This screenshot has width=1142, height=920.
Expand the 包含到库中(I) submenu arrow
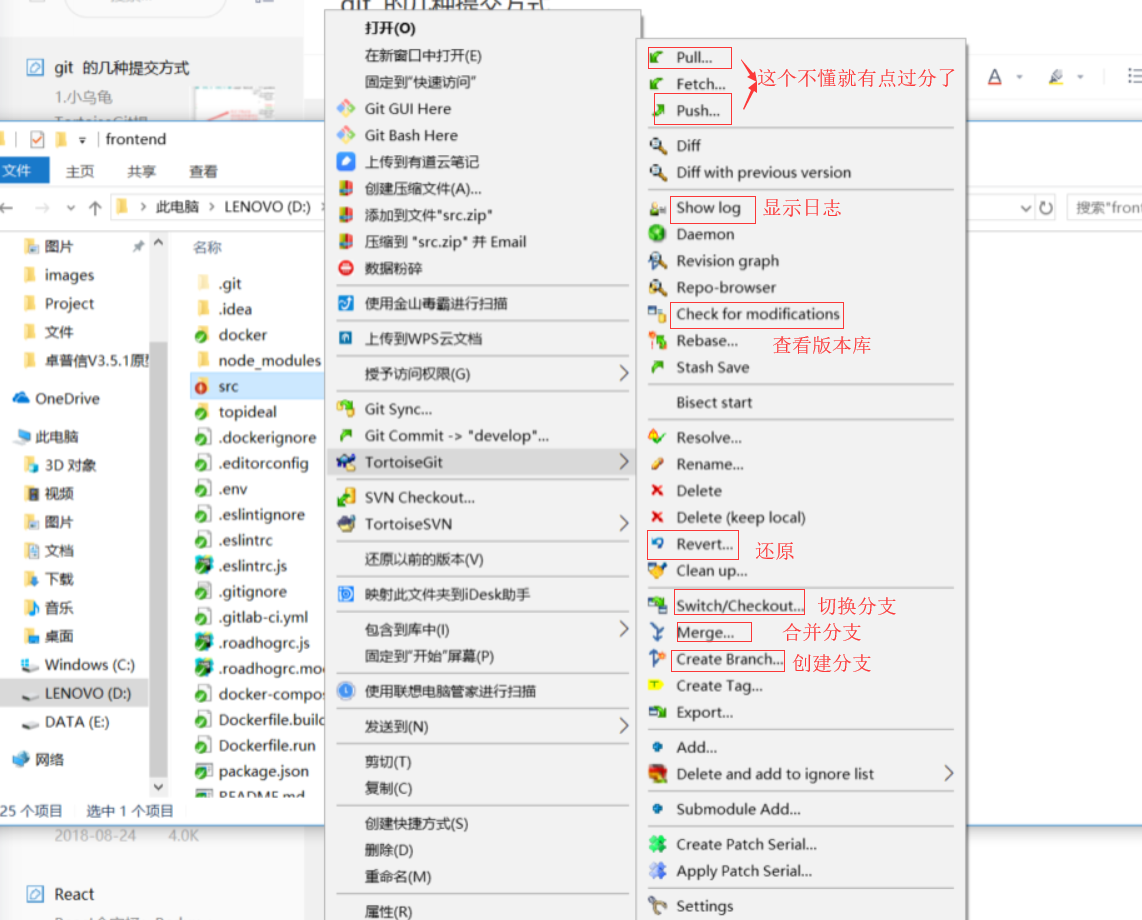click(623, 629)
